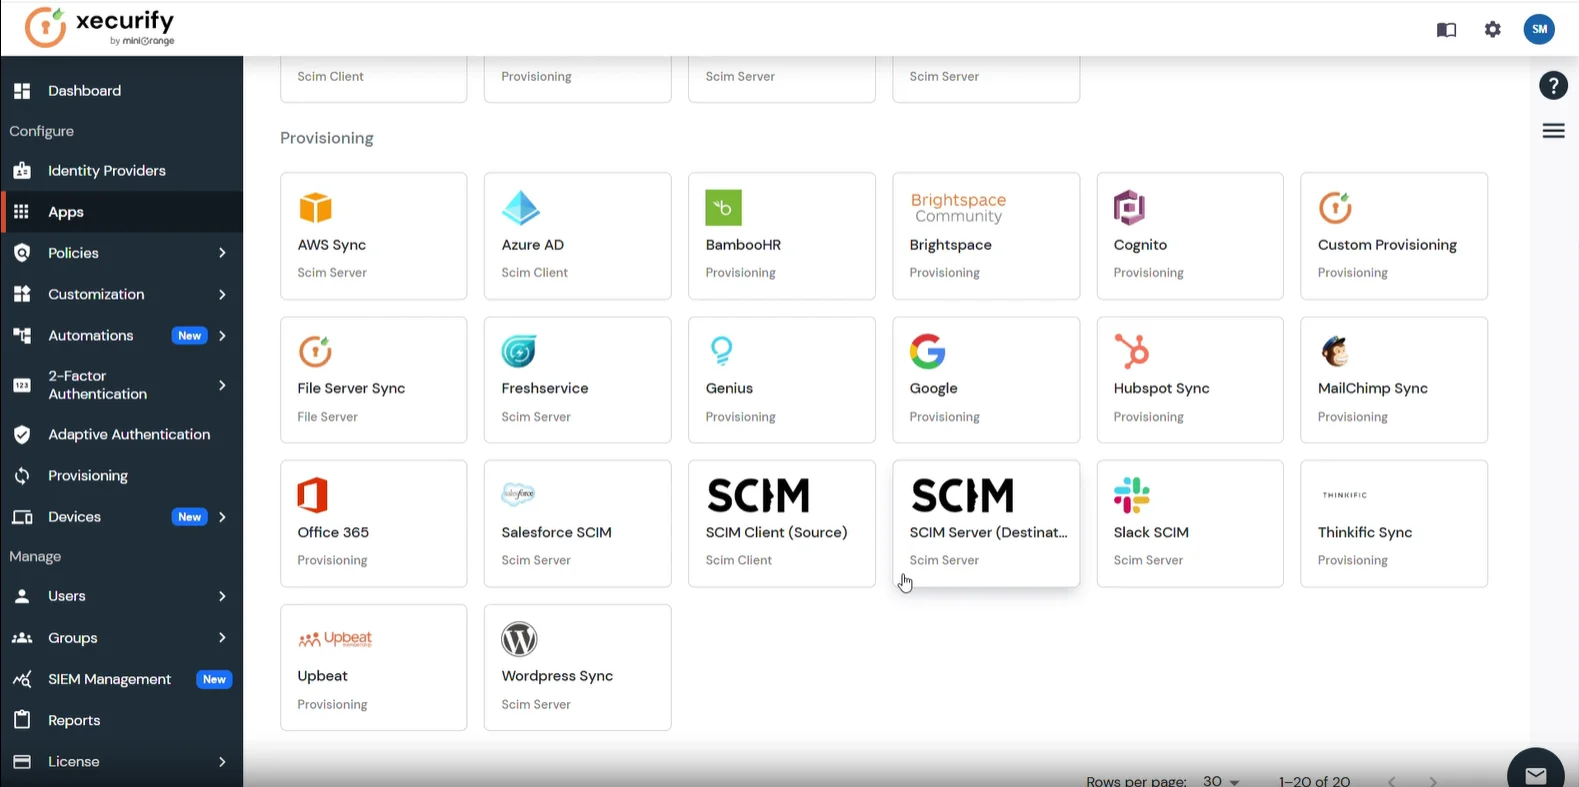
Task: Open the MailChimp Sync monkey icon
Action: tap(1335, 351)
